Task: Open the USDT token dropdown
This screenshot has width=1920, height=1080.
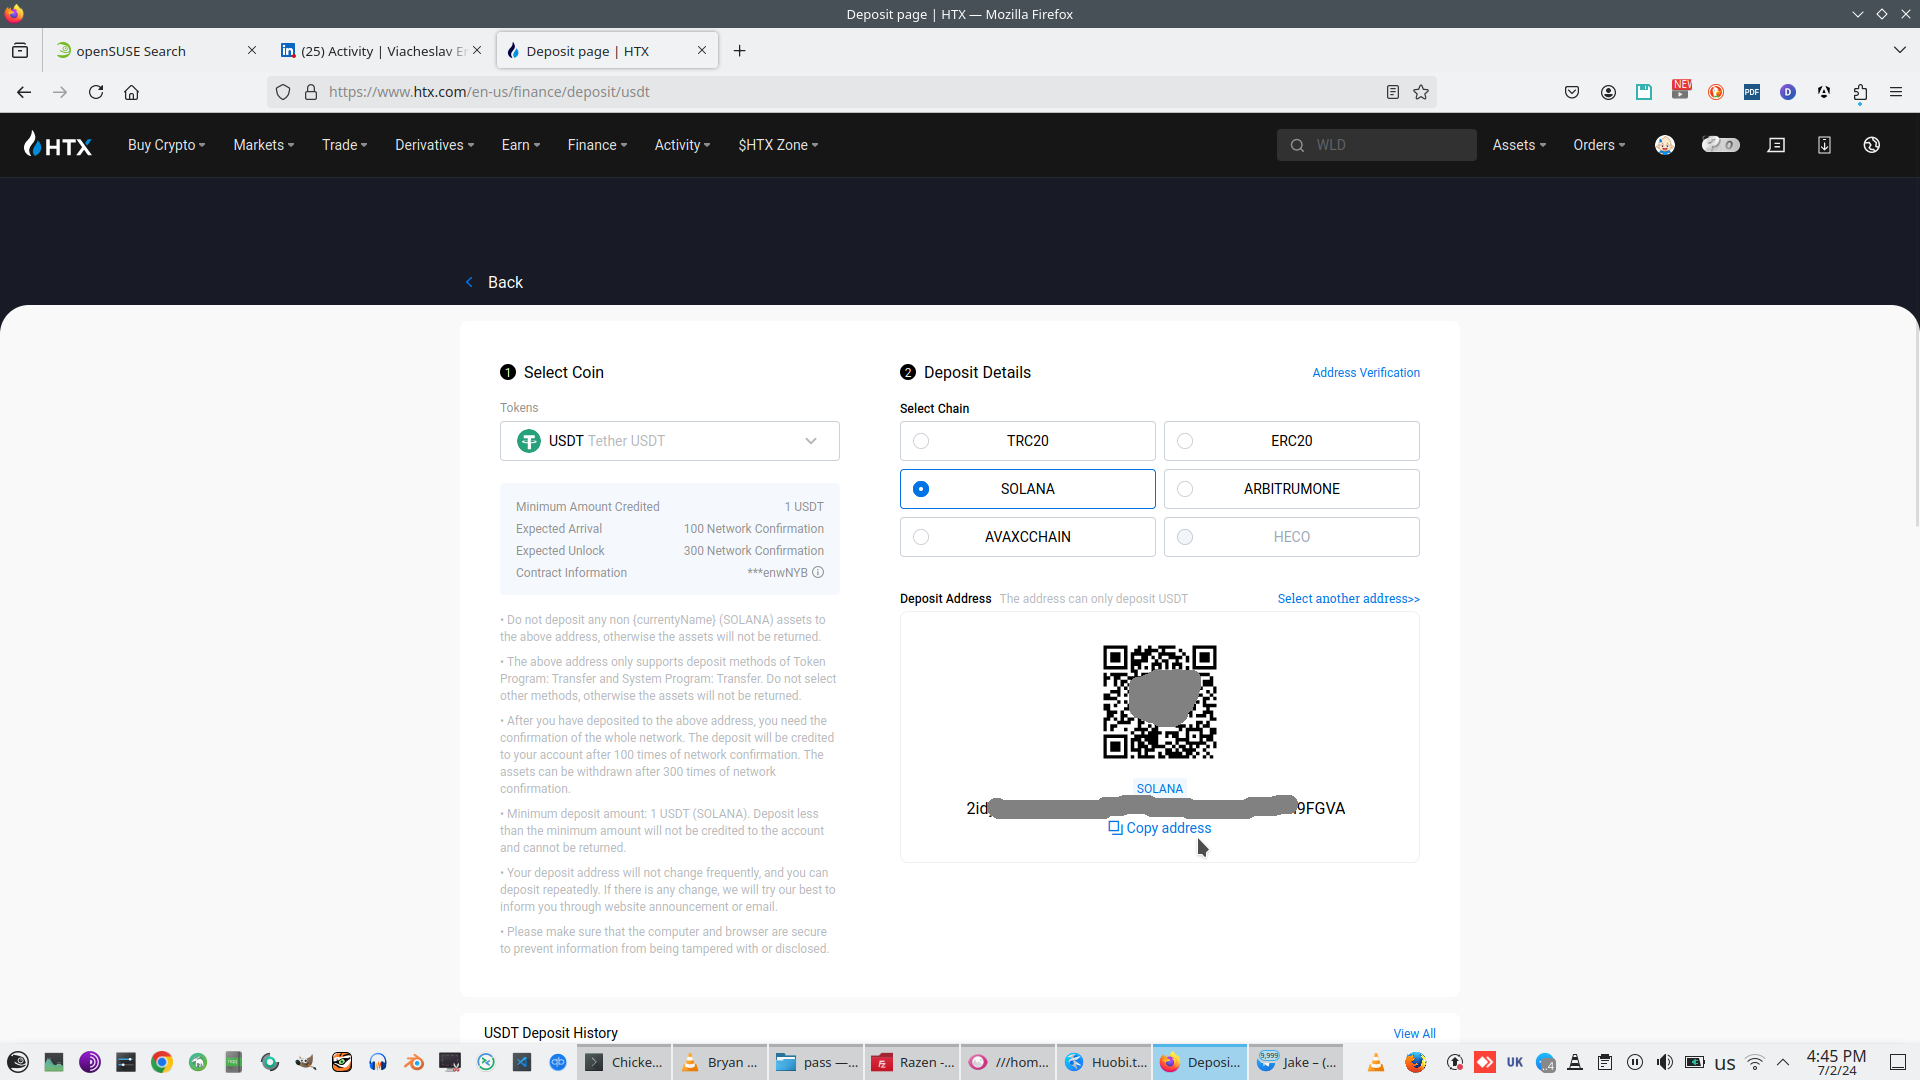Action: (x=669, y=441)
